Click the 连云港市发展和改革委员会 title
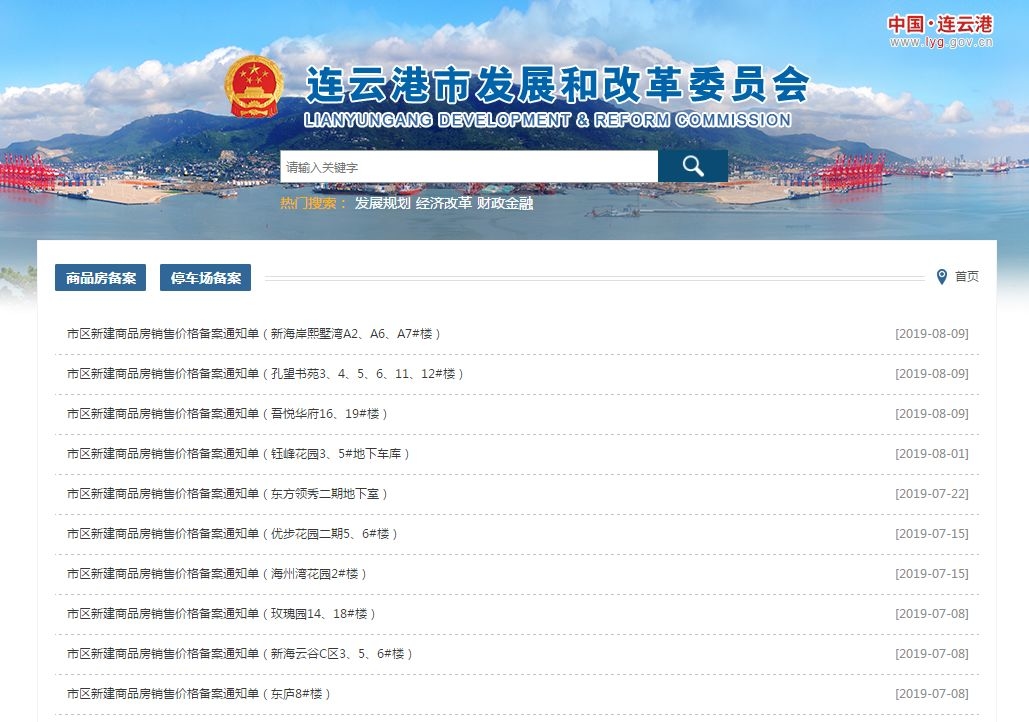The image size is (1029, 722). click(x=557, y=85)
